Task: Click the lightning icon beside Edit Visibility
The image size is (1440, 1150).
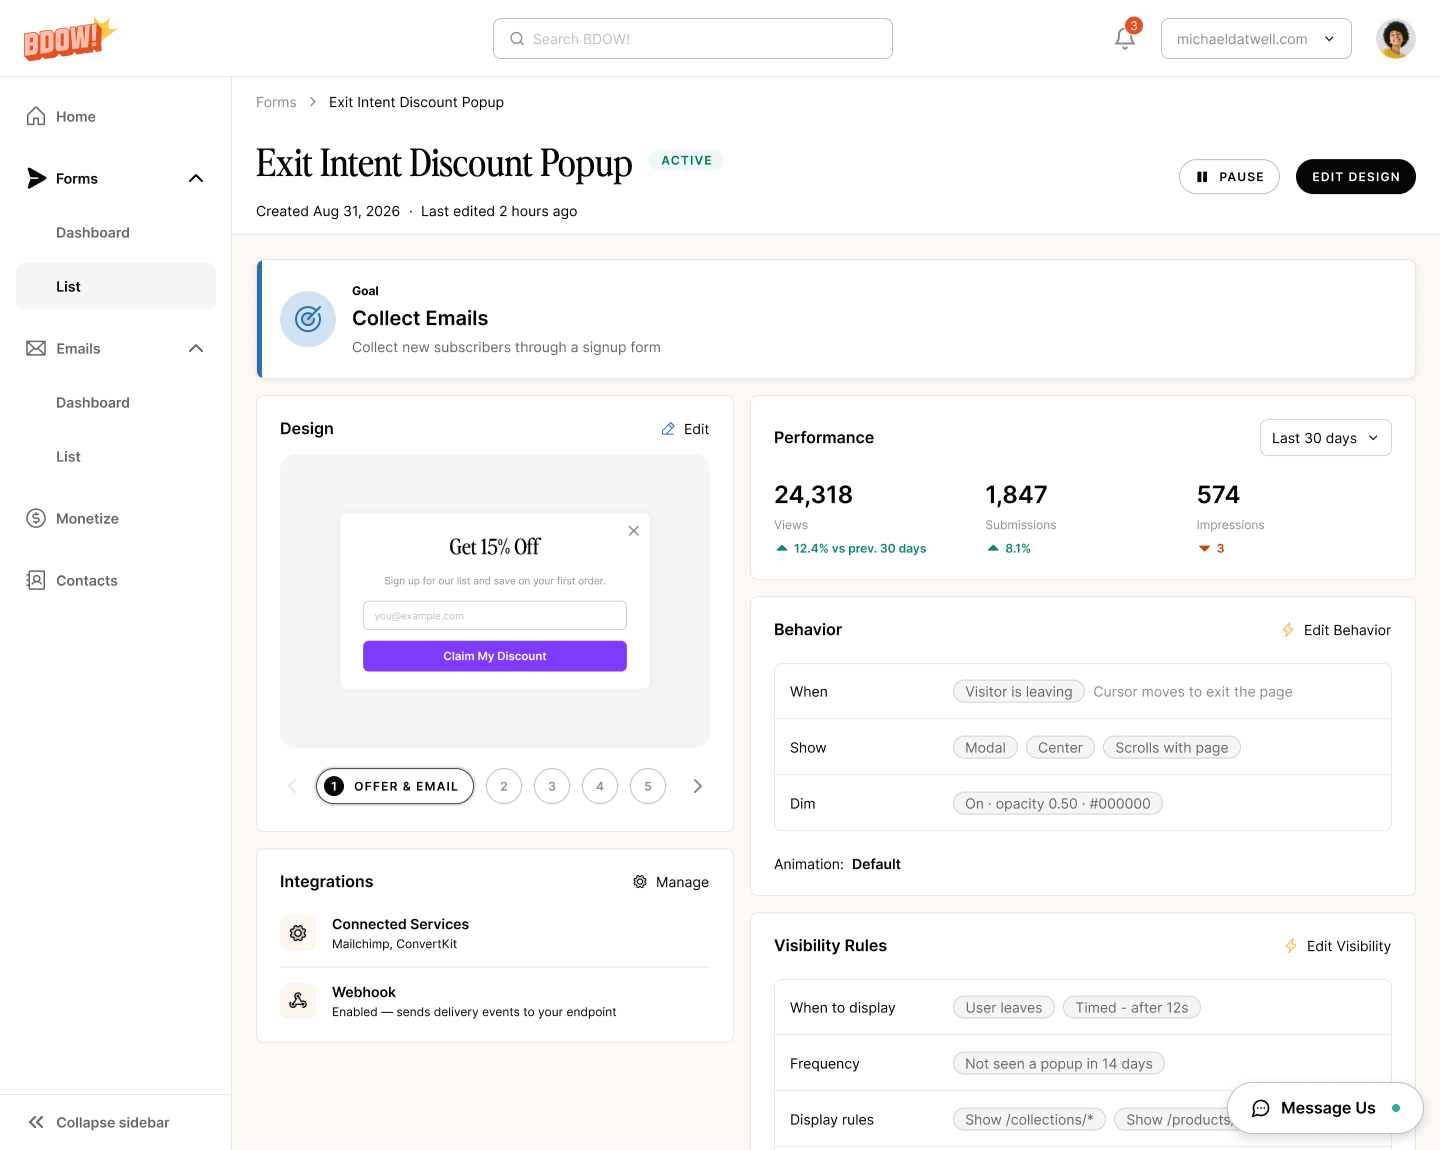Action: pyautogui.click(x=1291, y=946)
